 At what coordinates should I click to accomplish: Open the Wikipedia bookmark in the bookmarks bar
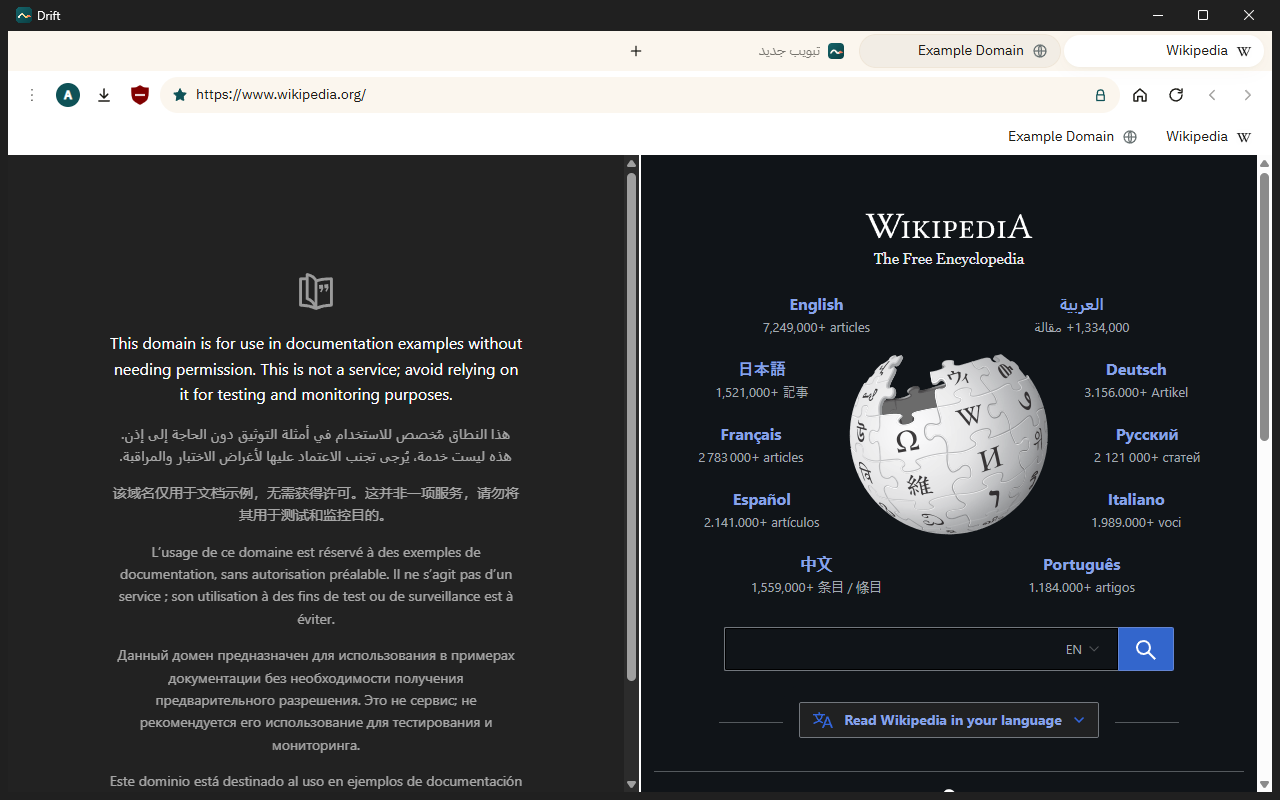1208,137
